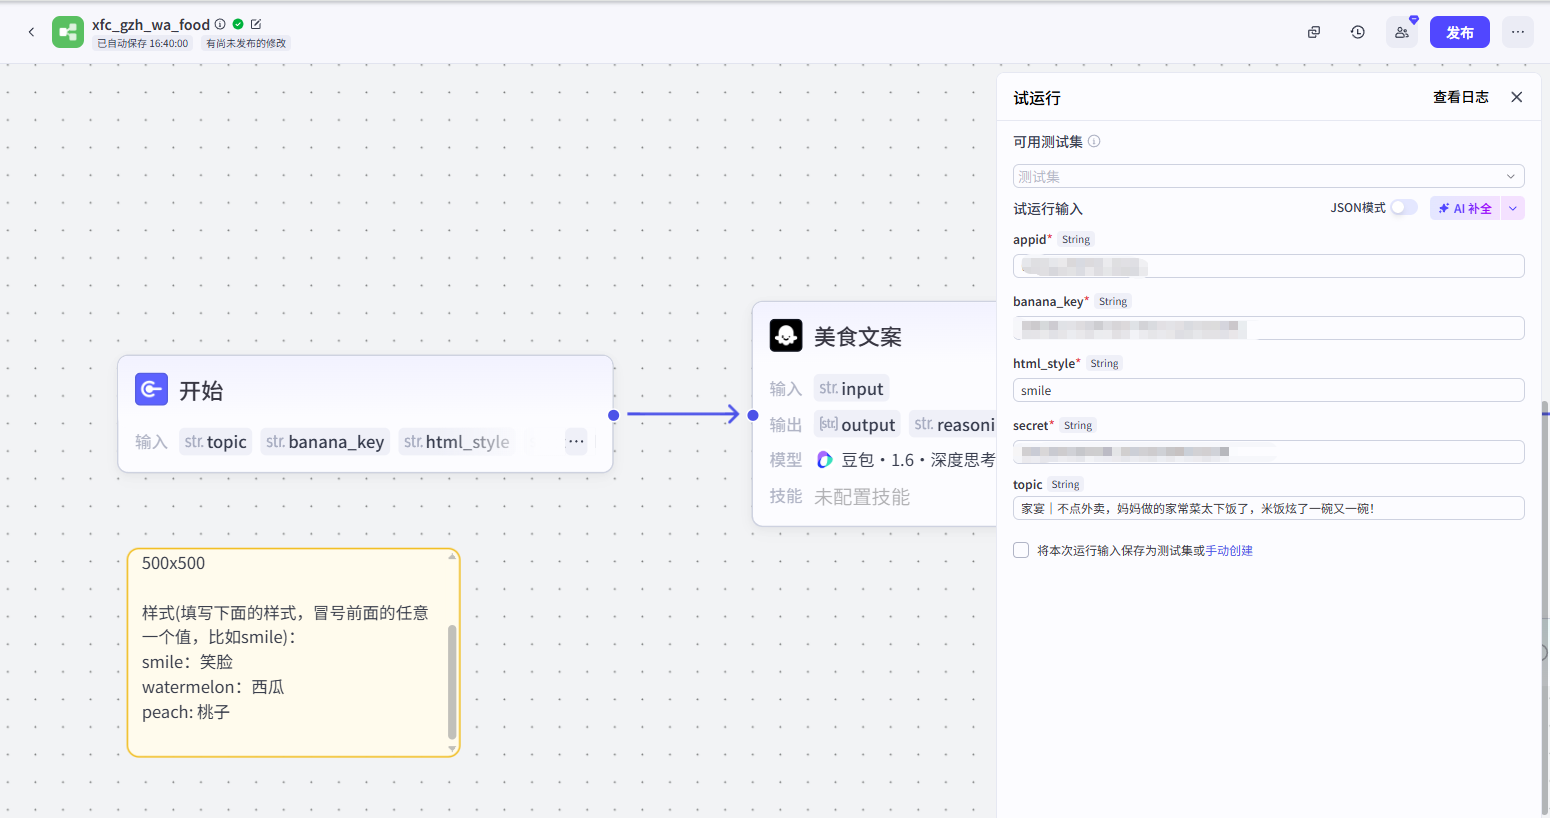Click the 美食文案 node title
The width and height of the screenshot is (1550, 818).
tap(858, 337)
